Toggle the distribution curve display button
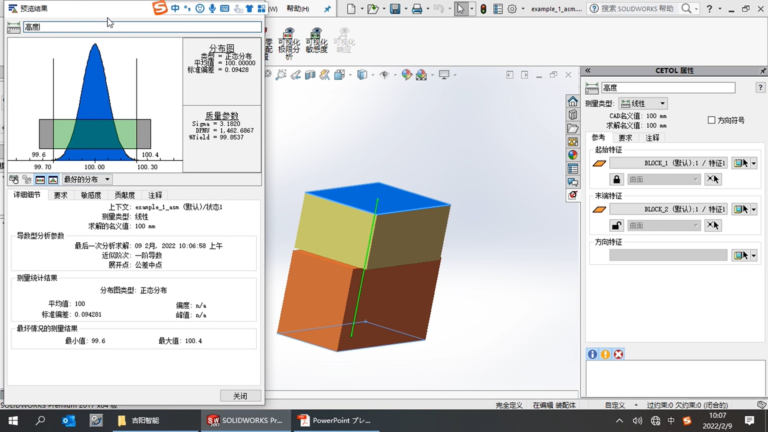The image size is (768, 432). click(x=53, y=180)
